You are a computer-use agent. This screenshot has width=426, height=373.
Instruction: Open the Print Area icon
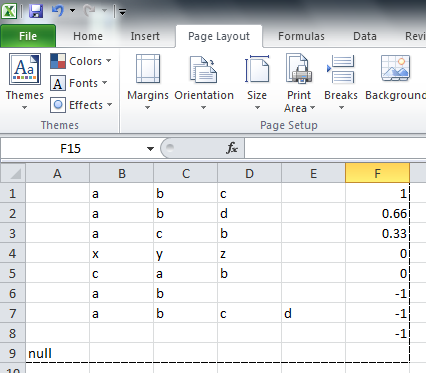(x=299, y=68)
